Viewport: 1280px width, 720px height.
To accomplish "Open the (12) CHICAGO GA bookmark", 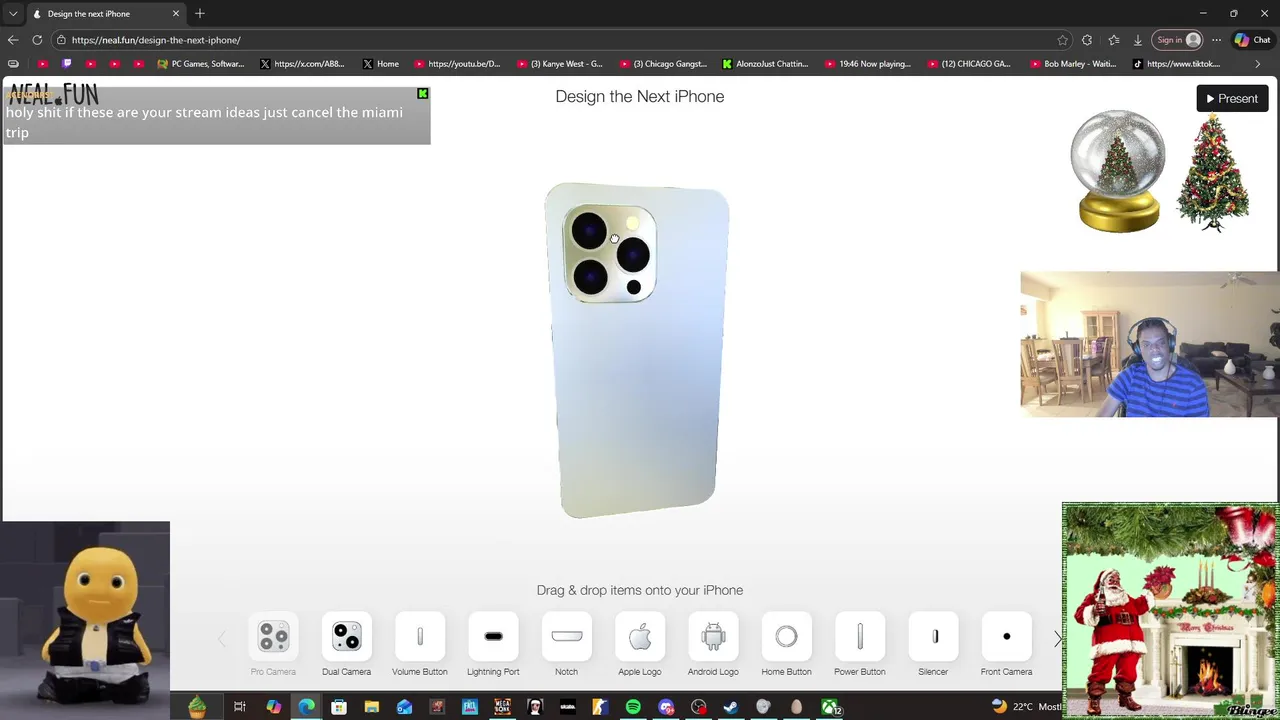I will click(970, 64).
